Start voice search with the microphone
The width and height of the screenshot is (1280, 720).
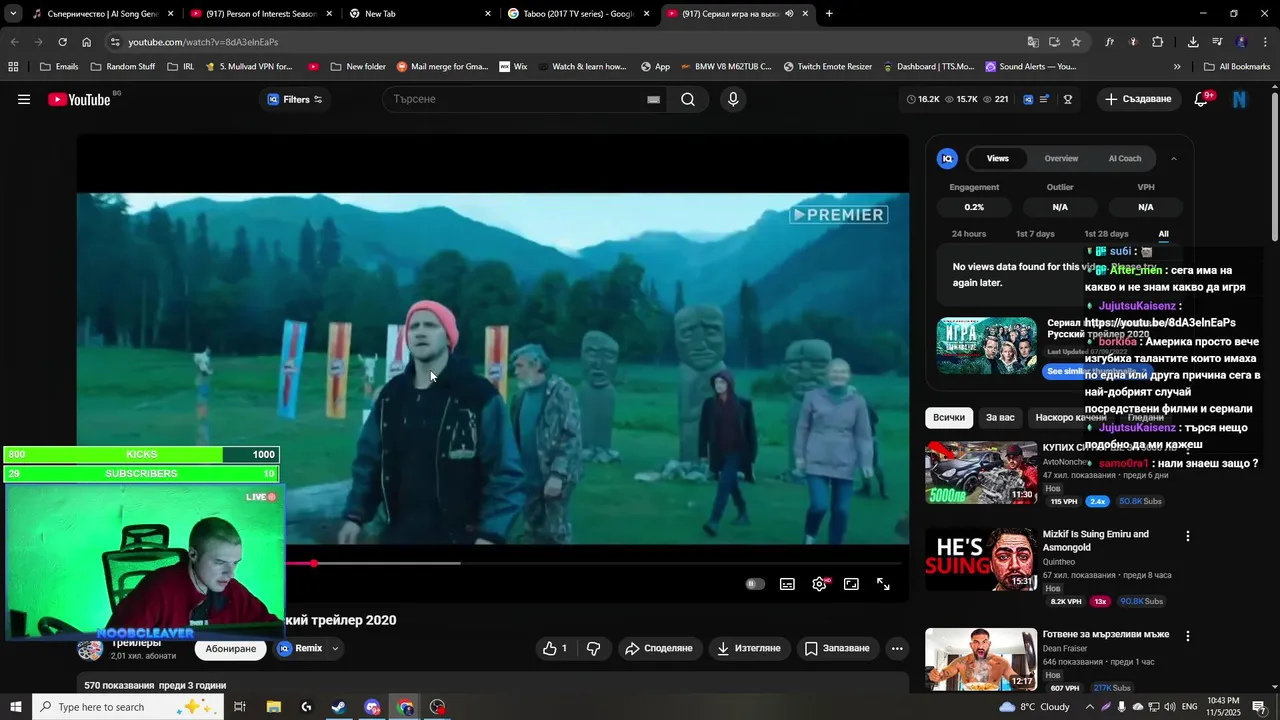tap(733, 99)
